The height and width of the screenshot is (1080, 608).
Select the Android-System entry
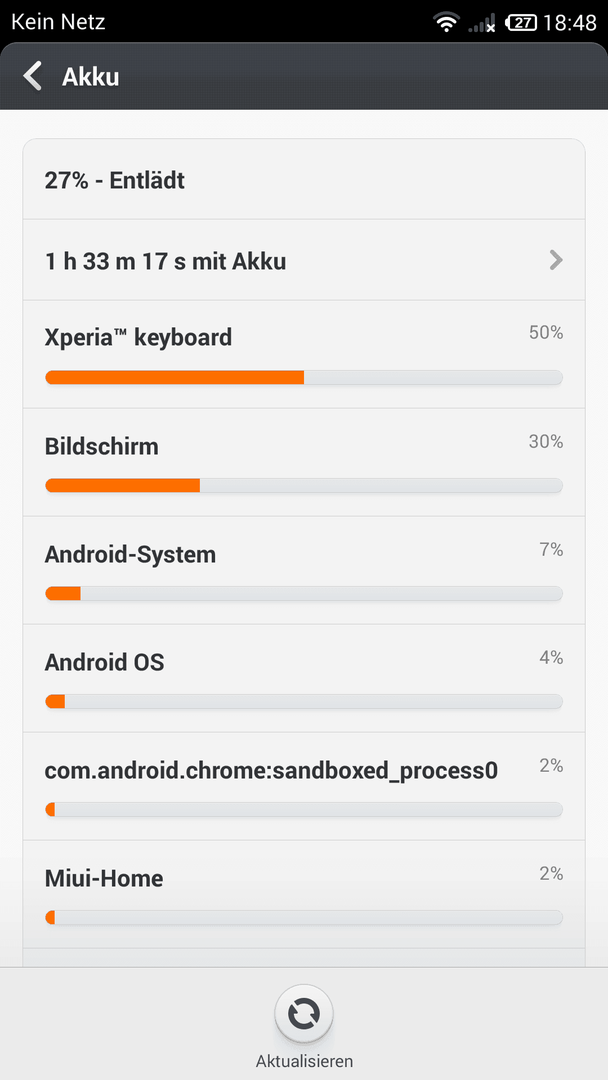304,570
